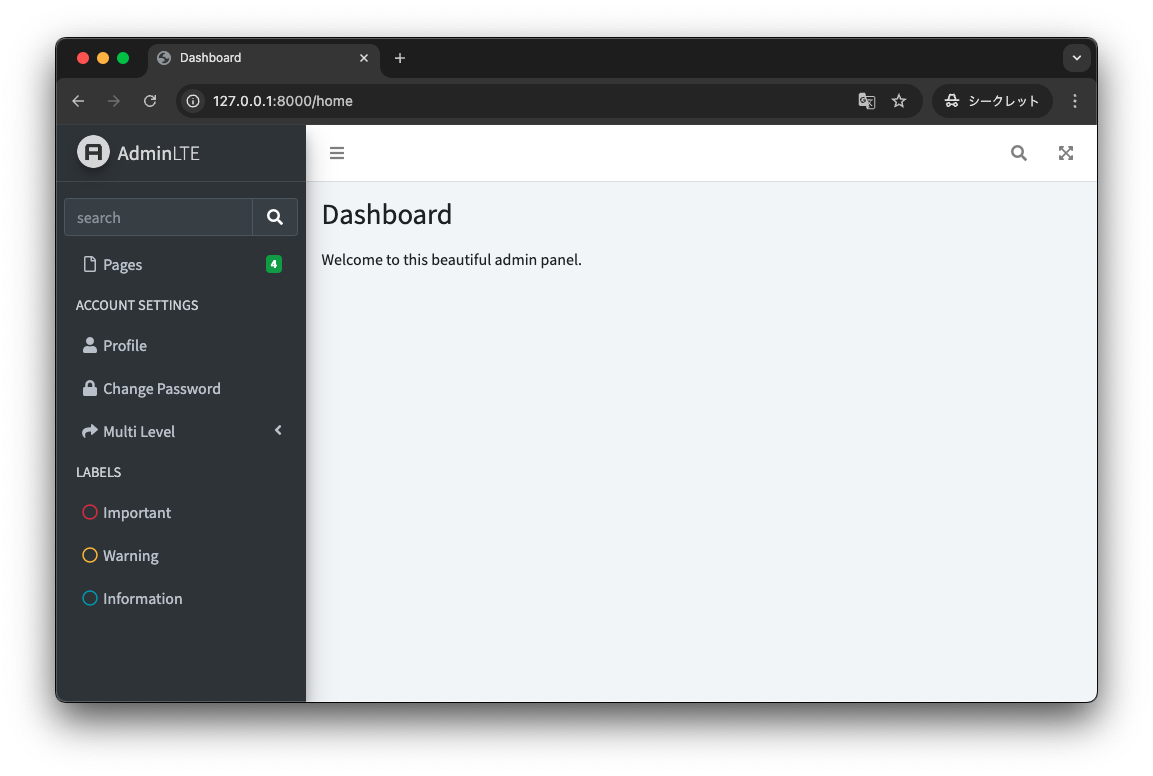Open Change Password page
The height and width of the screenshot is (776, 1153).
[181, 388]
